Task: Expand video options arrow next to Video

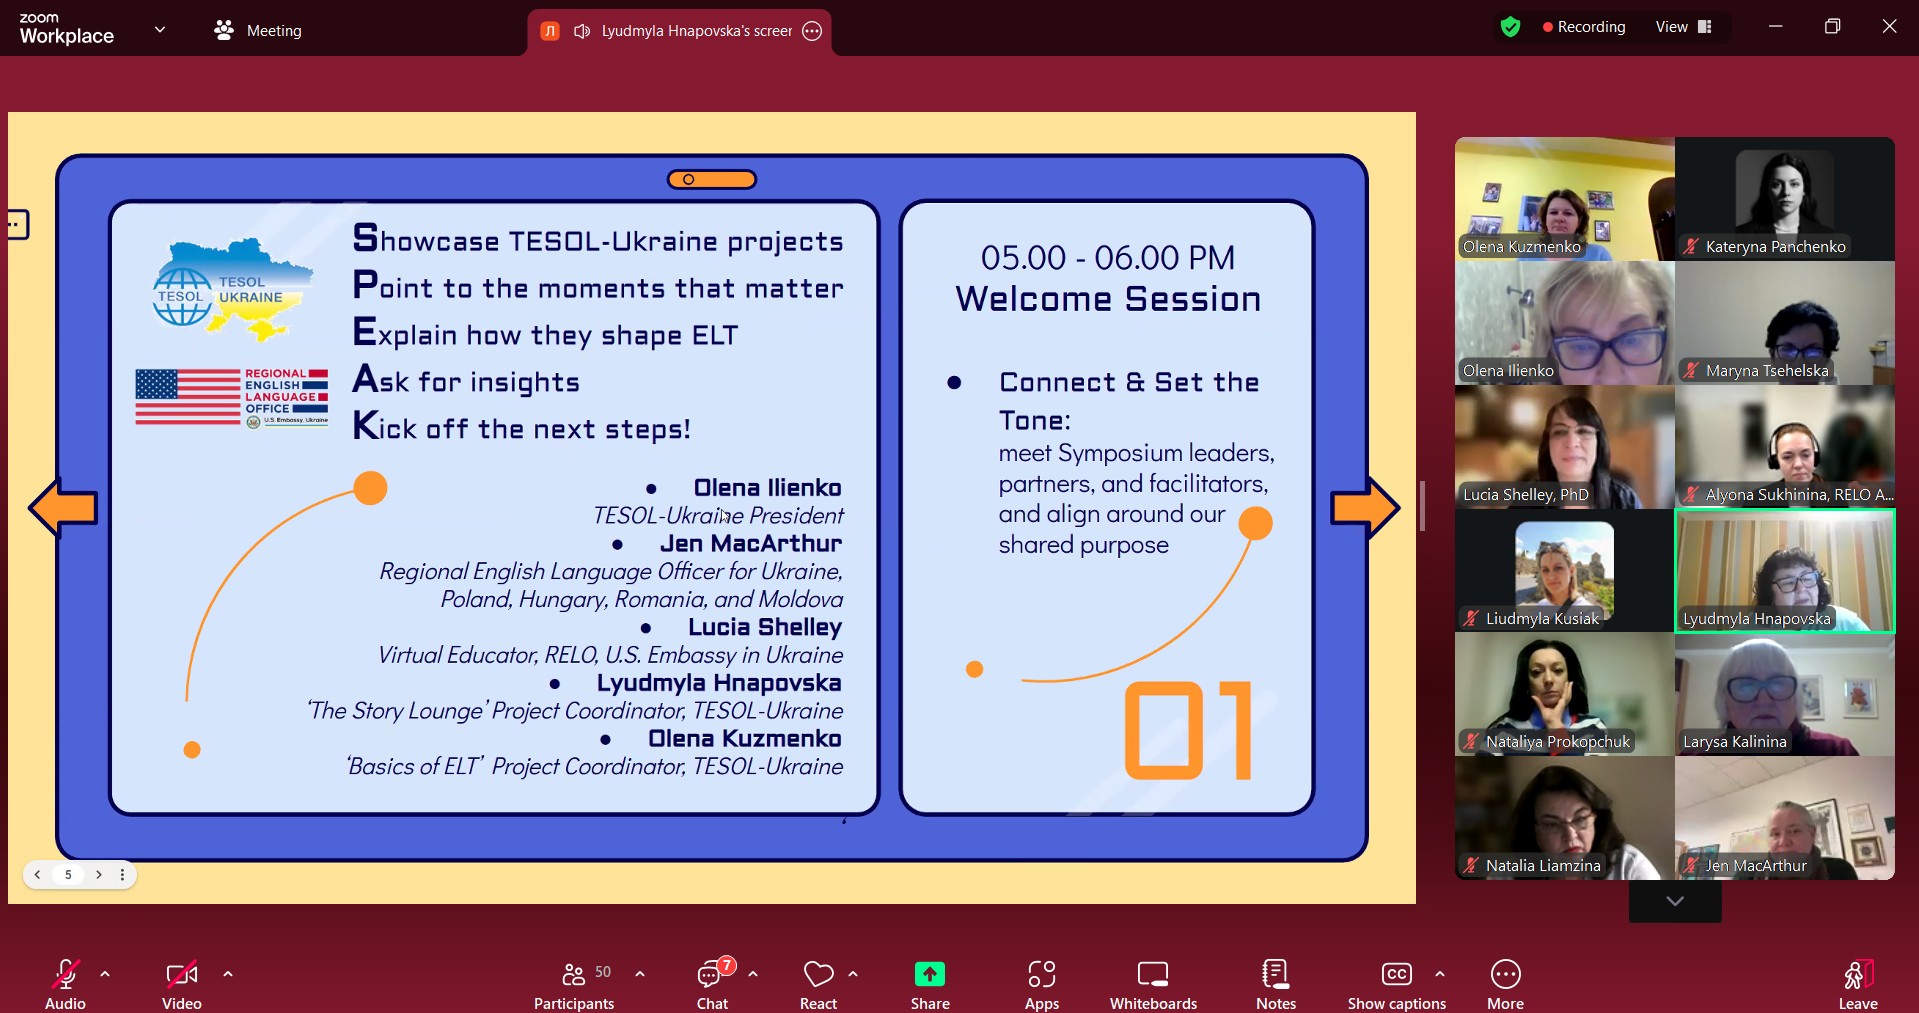Action: pyautogui.click(x=228, y=974)
